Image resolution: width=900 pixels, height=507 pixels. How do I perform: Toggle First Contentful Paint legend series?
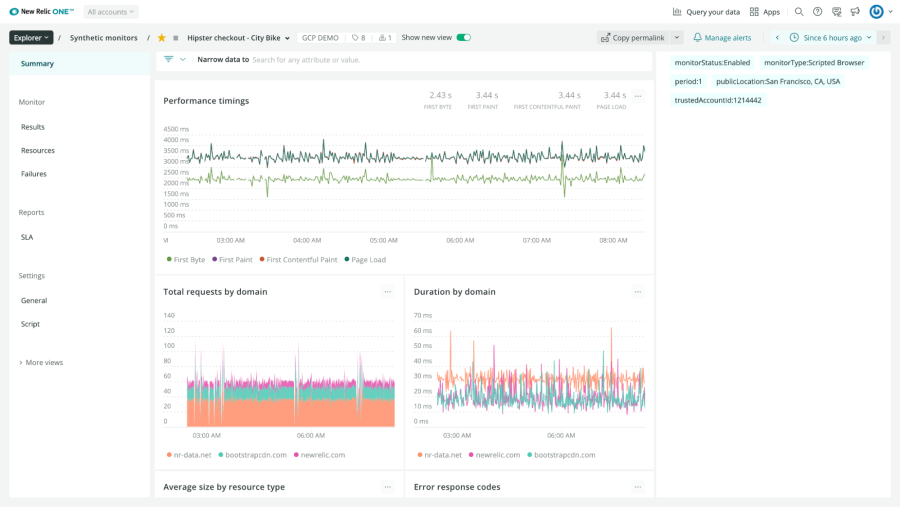298,260
